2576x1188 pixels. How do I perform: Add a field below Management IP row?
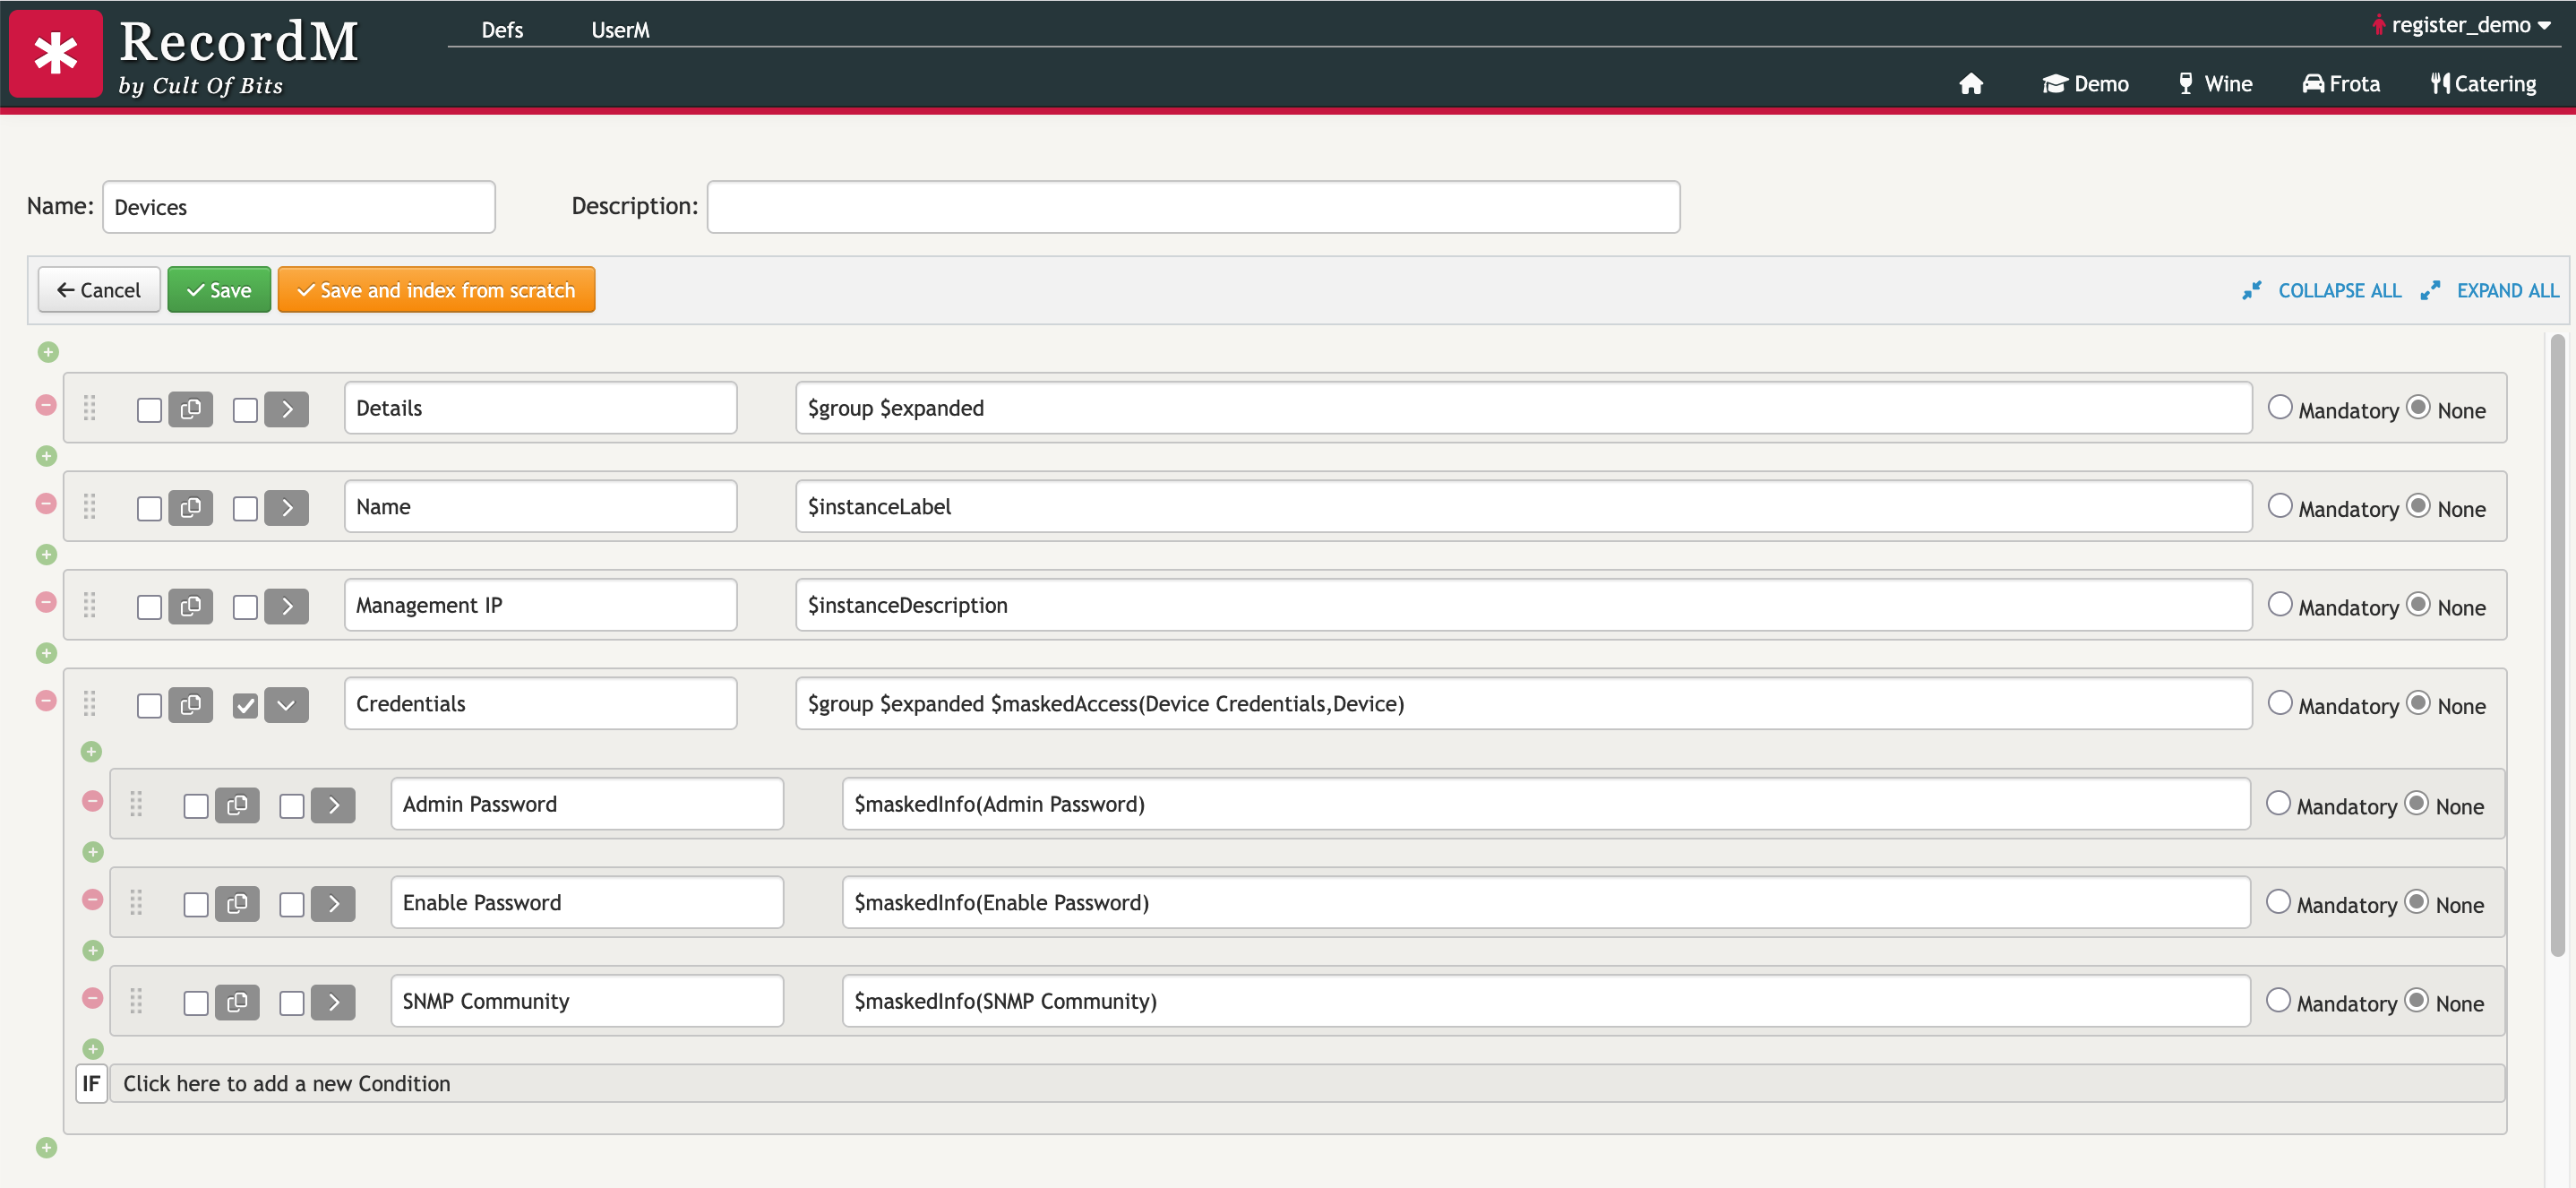point(46,653)
